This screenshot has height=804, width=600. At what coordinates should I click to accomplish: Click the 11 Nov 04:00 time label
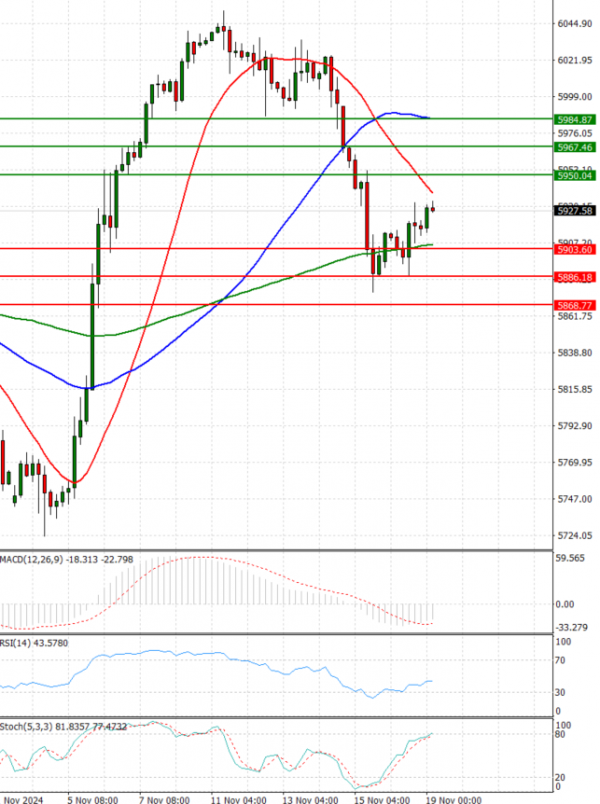[x=238, y=799]
